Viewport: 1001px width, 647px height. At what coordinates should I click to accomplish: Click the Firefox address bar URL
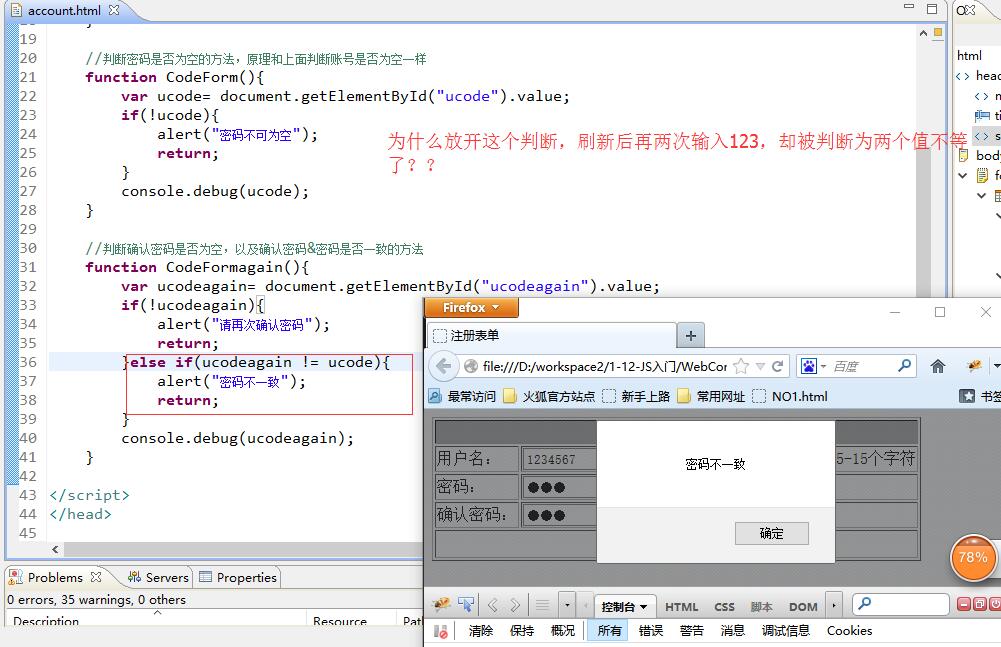(605, 366)
